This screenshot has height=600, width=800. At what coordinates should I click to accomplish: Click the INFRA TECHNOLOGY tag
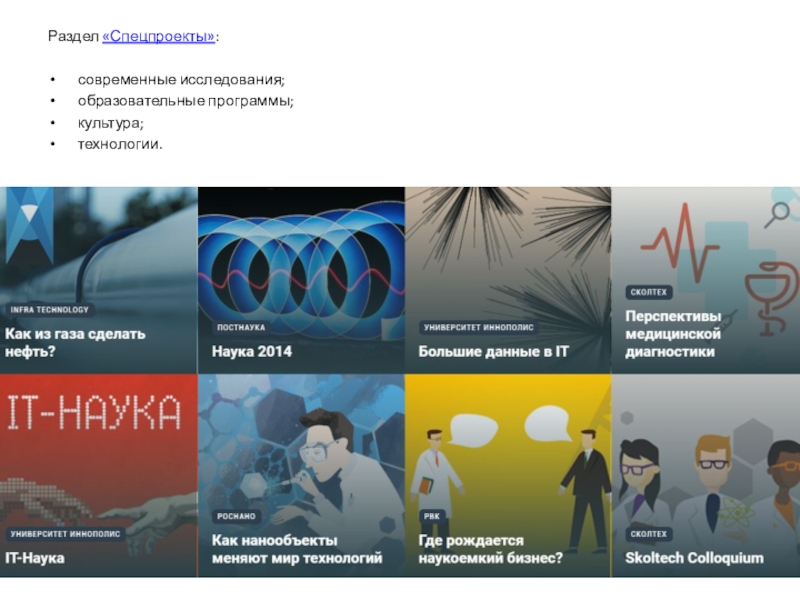pyautogui.click(x=49, y=310)
